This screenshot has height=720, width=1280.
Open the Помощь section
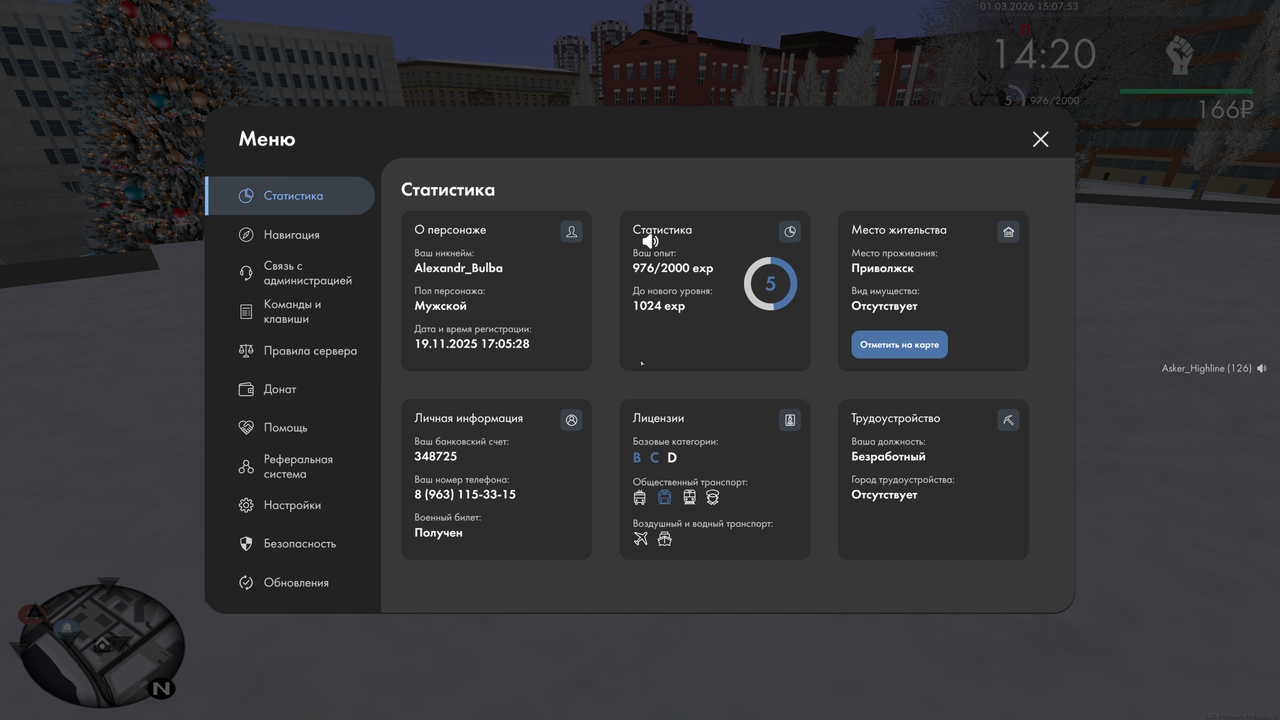pyautogui.click(x=291, y=428)
